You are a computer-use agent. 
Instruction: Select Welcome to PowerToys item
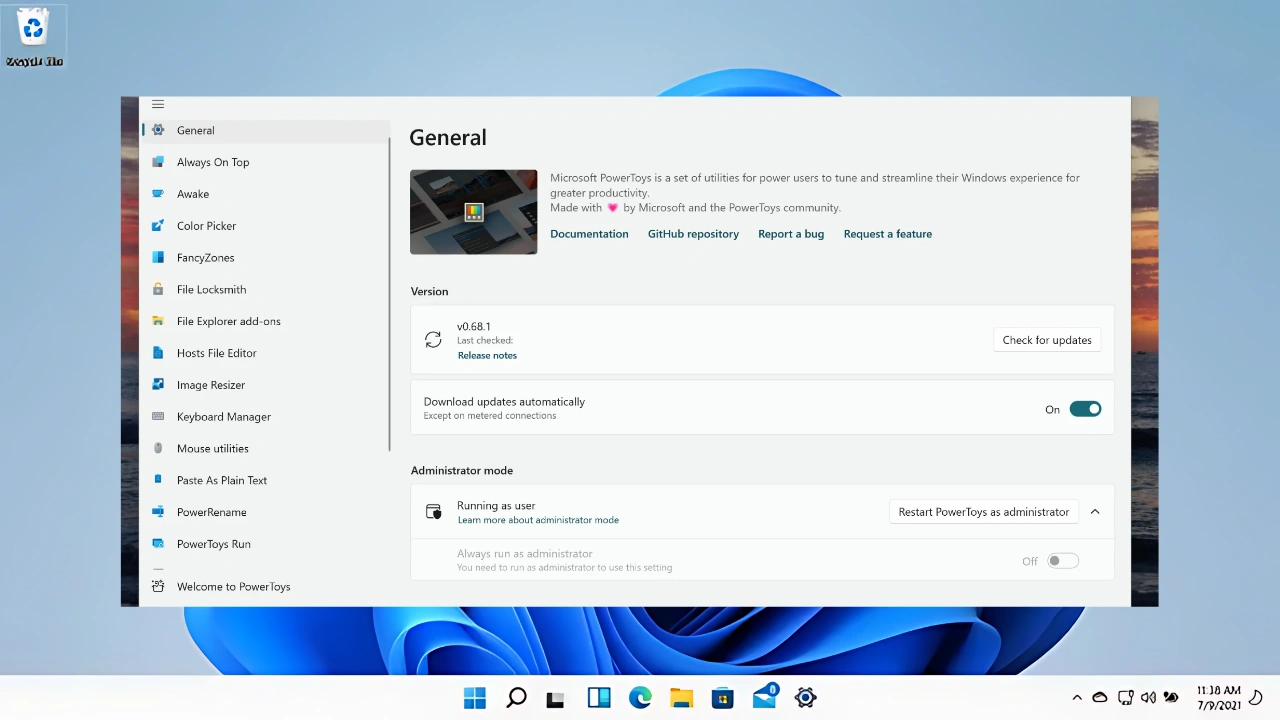click(x=265, y=587)
